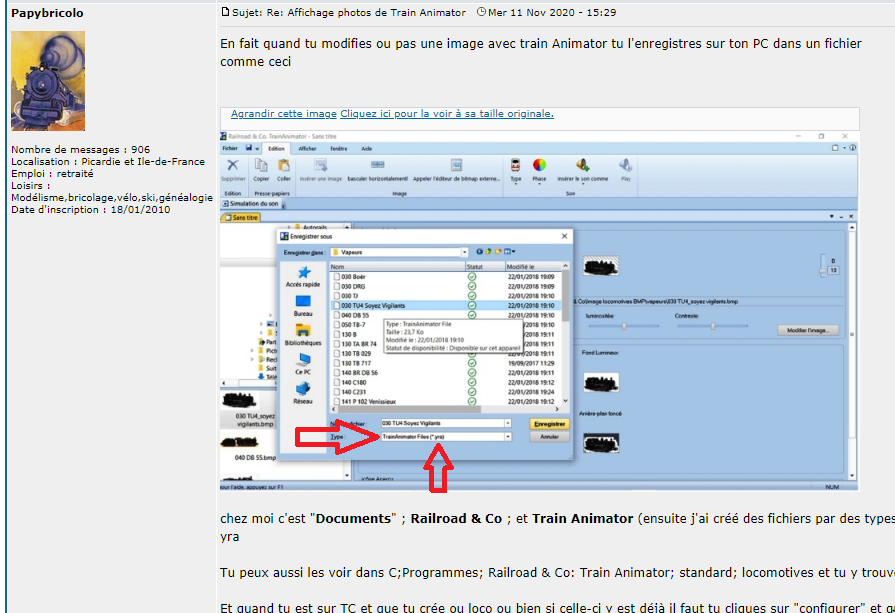The height and width of the screenshot is (613, 895).
Task: Click the Supprimer (delete X) ribbon icon
Action: click(232, 166)
